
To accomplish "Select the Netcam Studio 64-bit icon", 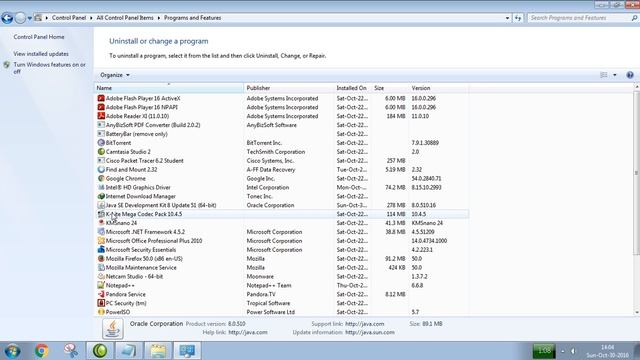I will click(x=101, y=276).
